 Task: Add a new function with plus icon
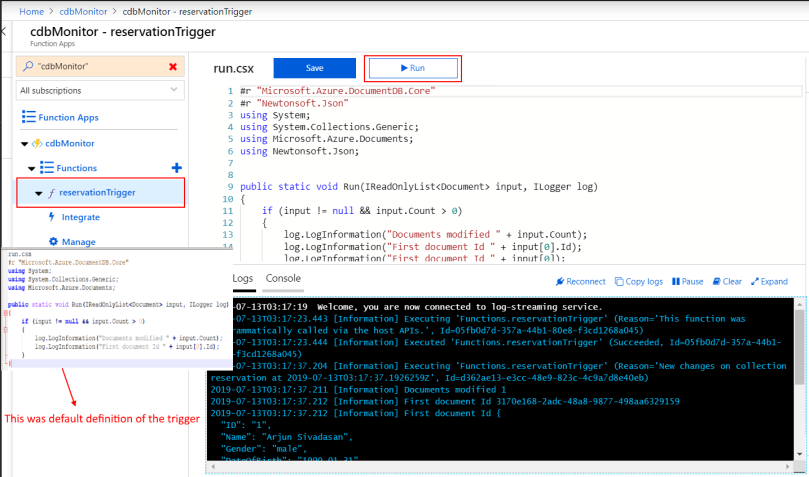coord(176,168)
